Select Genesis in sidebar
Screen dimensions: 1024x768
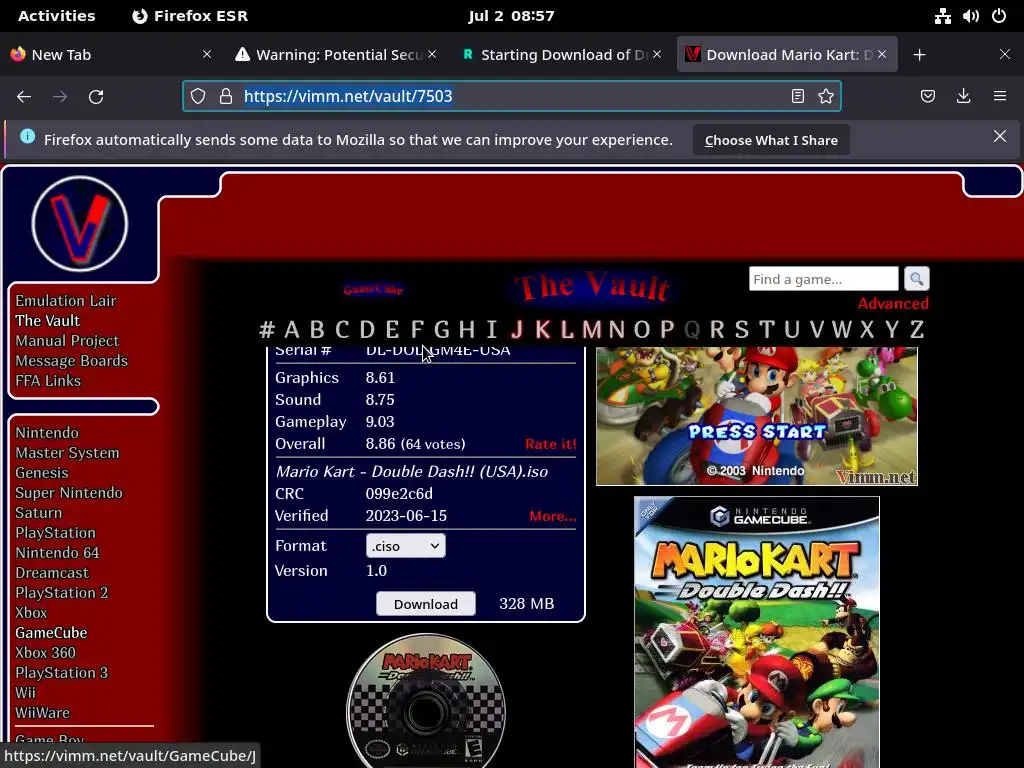pos(42,473)
